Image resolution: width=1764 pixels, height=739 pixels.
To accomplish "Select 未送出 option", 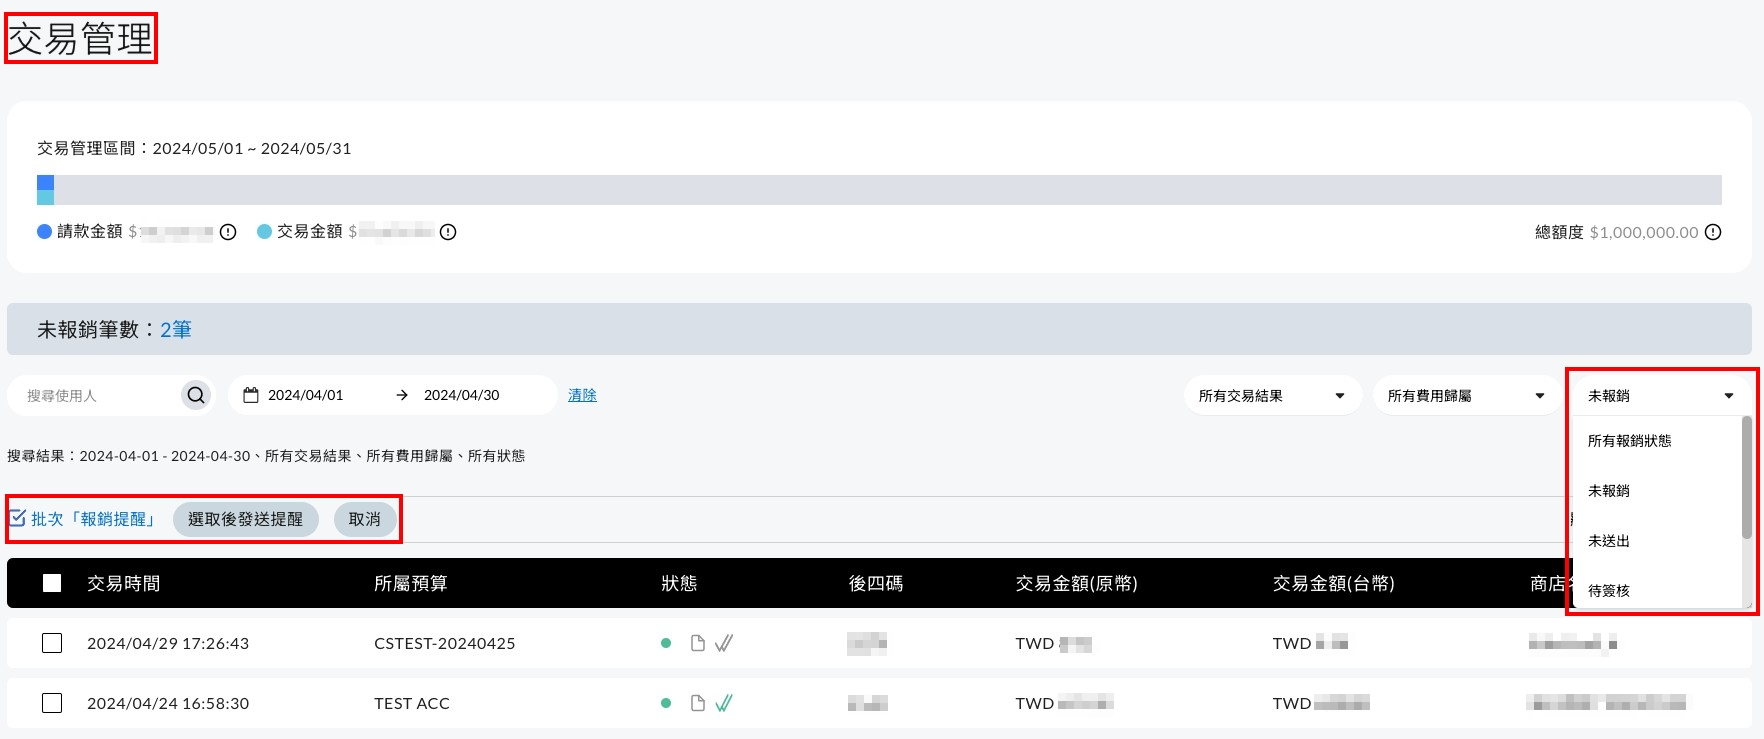I will tap(1608, 541).
